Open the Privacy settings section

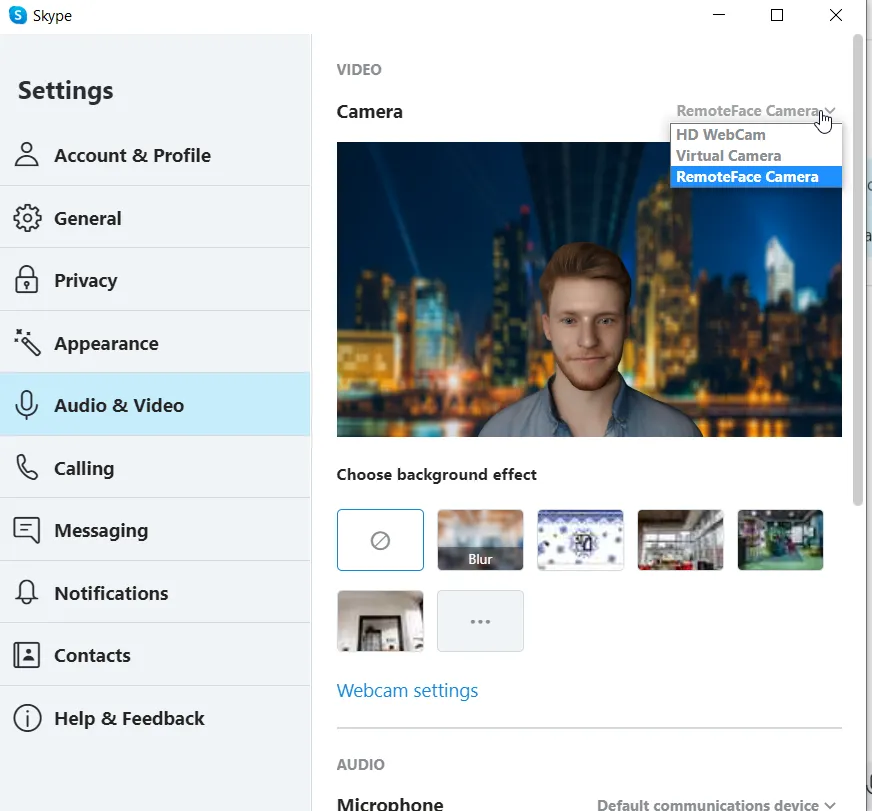tap(155, 280)
